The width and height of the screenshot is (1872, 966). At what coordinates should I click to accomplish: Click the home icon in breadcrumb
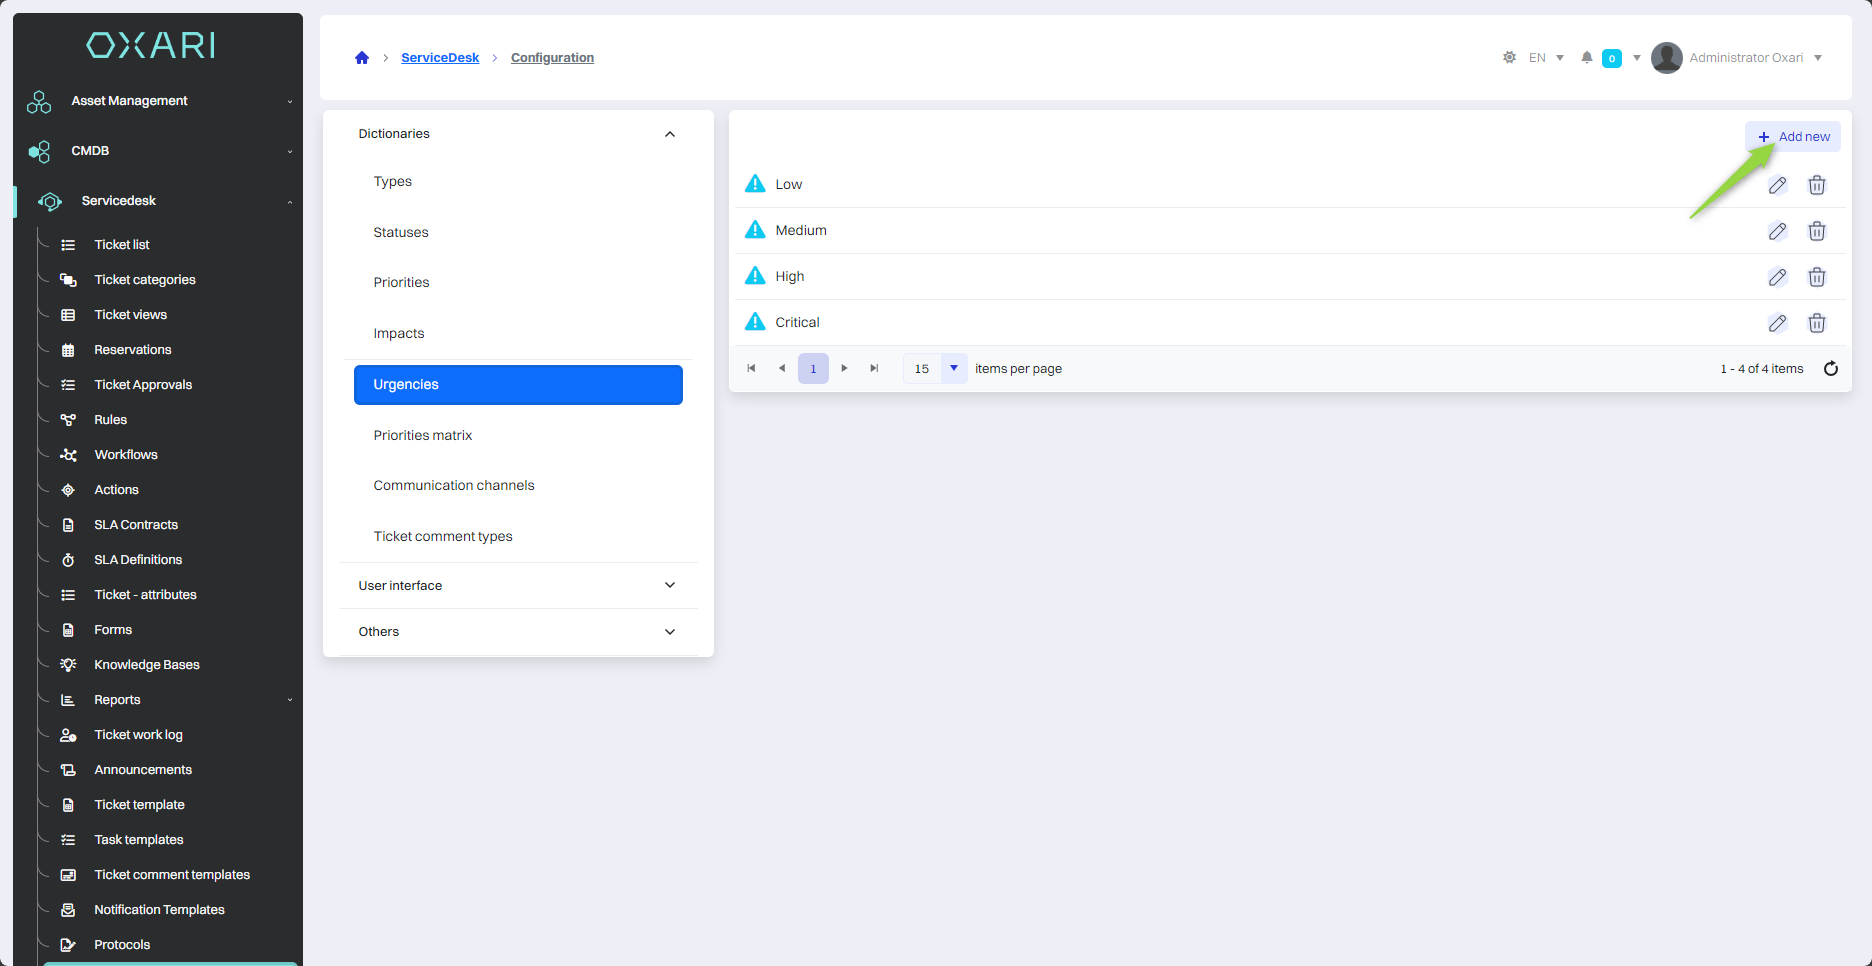(x=362, y=58)
